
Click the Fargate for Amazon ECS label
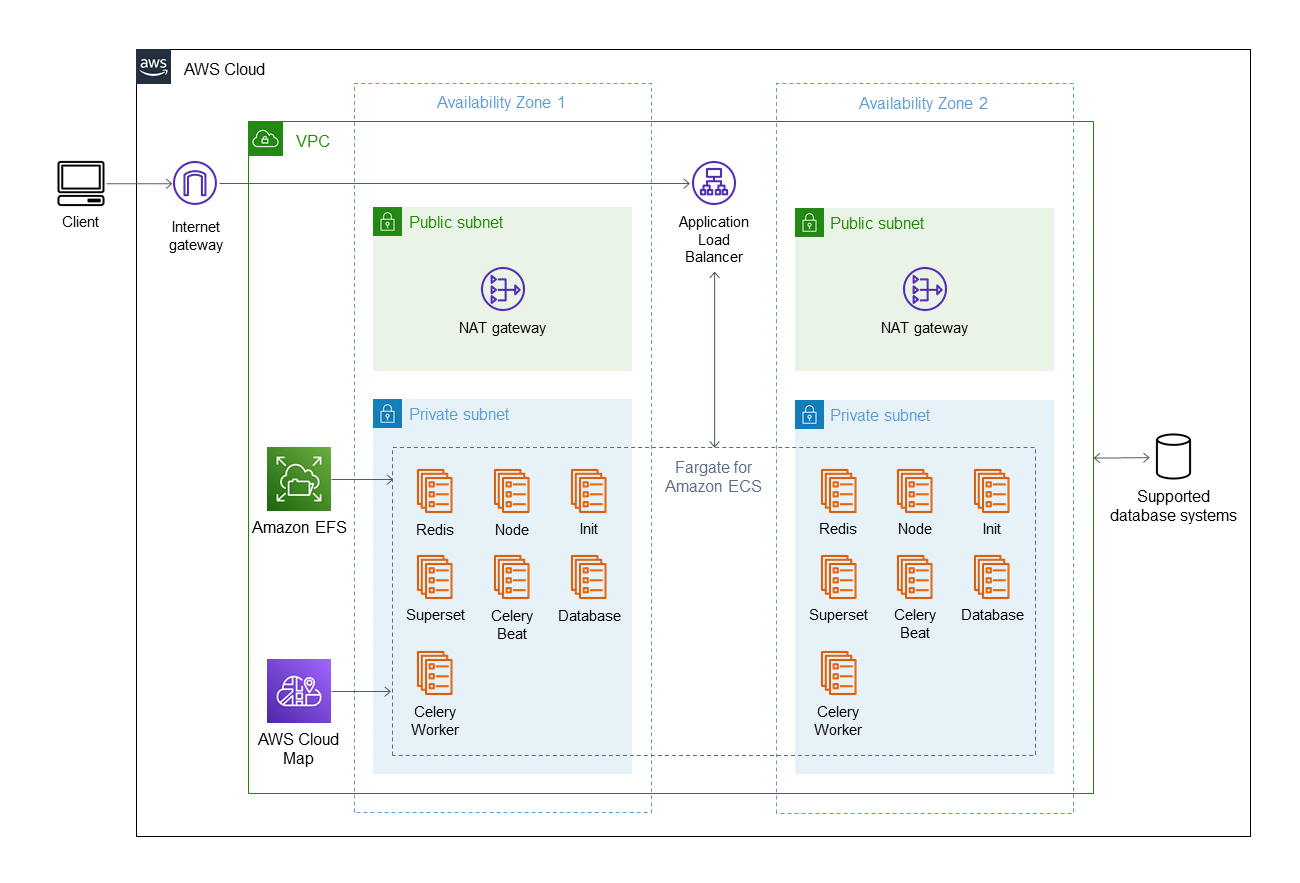coord(714,477)
